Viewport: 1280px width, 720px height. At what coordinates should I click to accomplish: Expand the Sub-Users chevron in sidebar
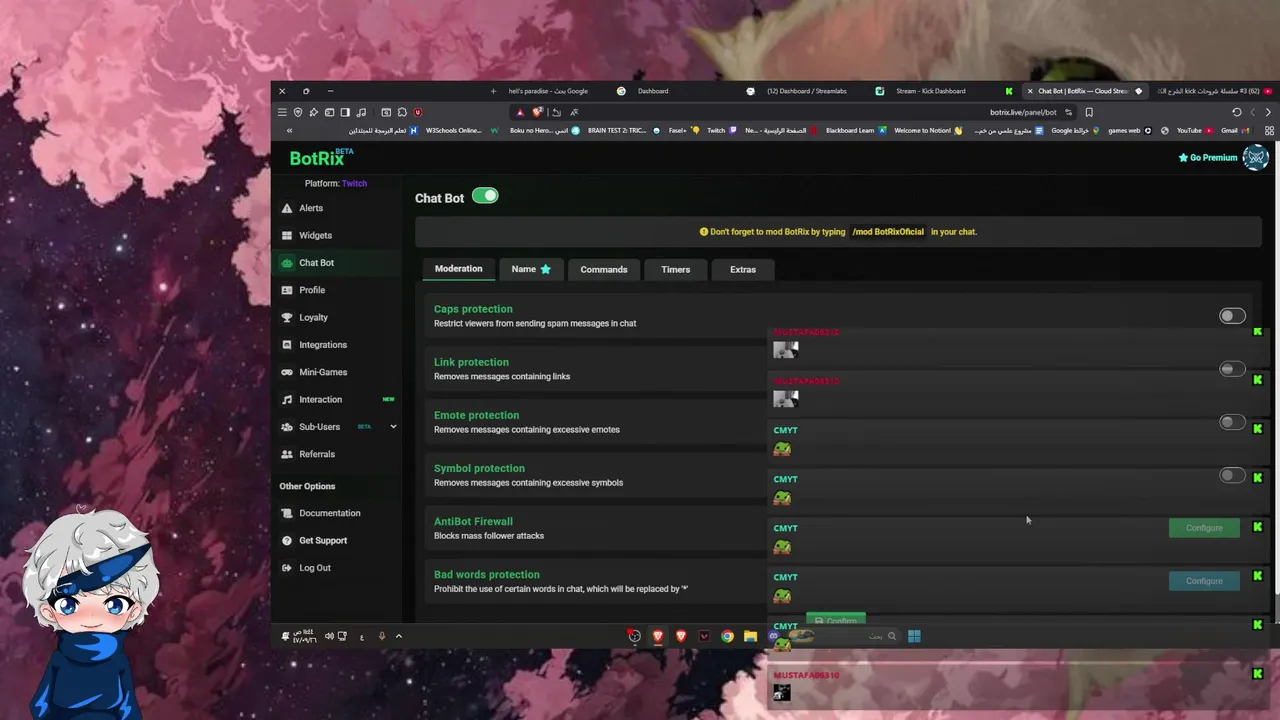tap(393, 427)
